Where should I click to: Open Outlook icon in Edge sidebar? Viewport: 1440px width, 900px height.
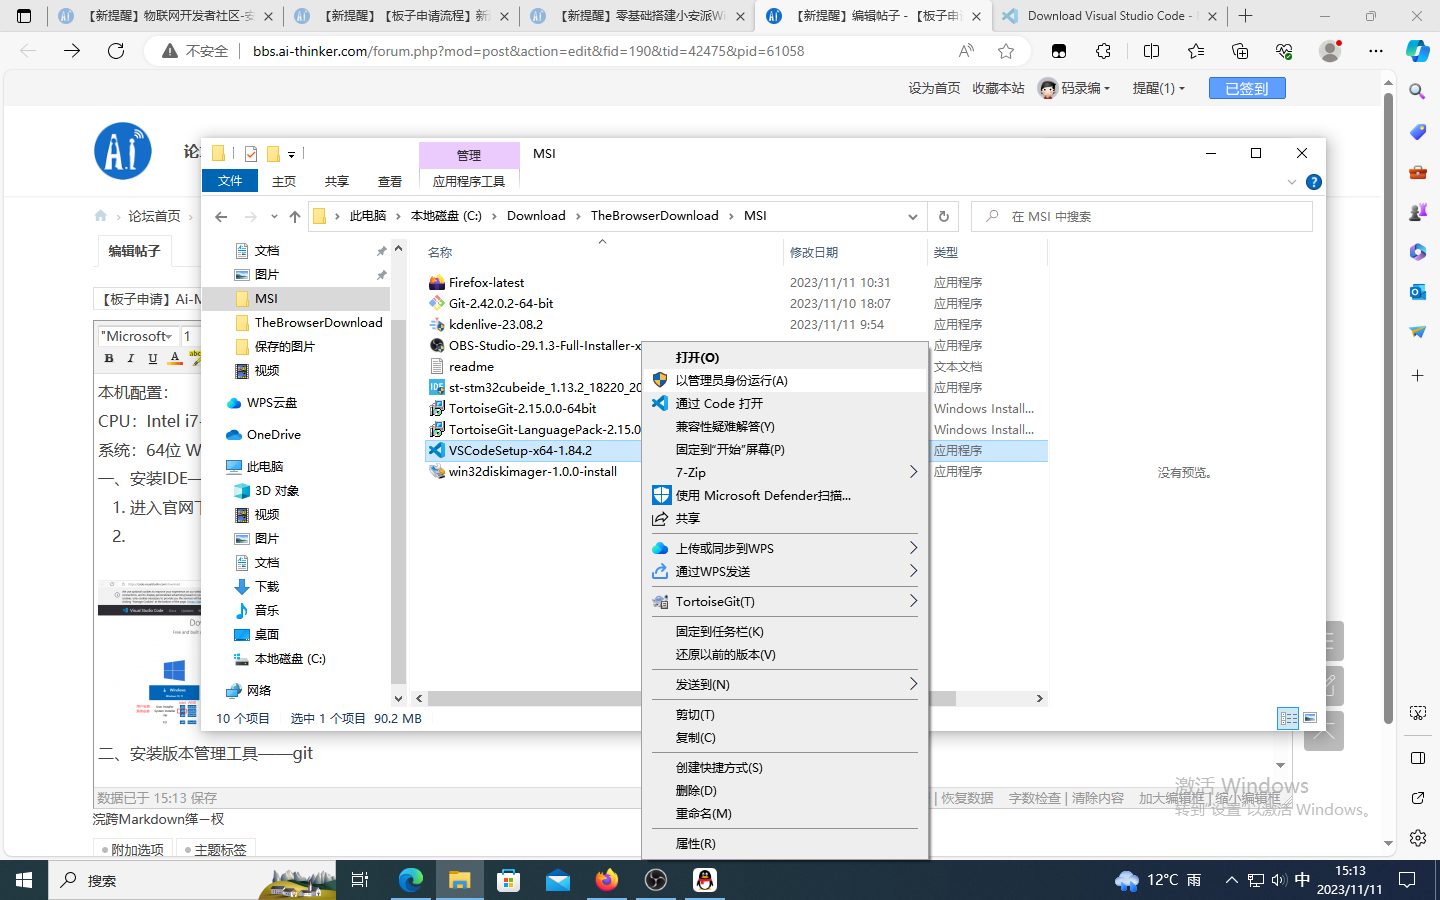(1418, 291)
